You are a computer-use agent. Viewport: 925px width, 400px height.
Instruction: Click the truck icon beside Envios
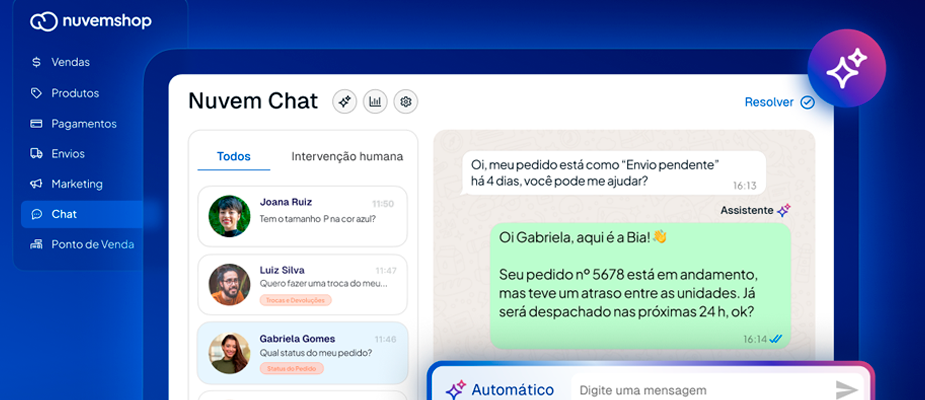coord(37,153)
